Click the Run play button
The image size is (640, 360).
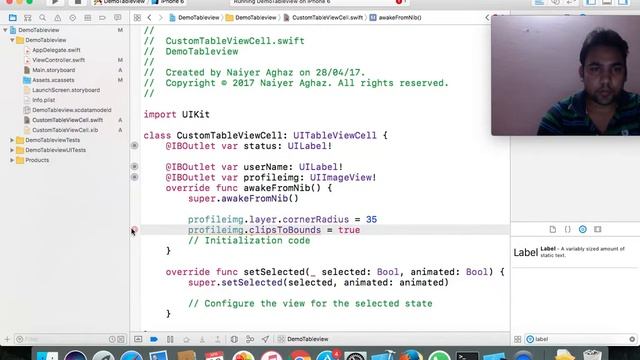[x=55, y=2]
